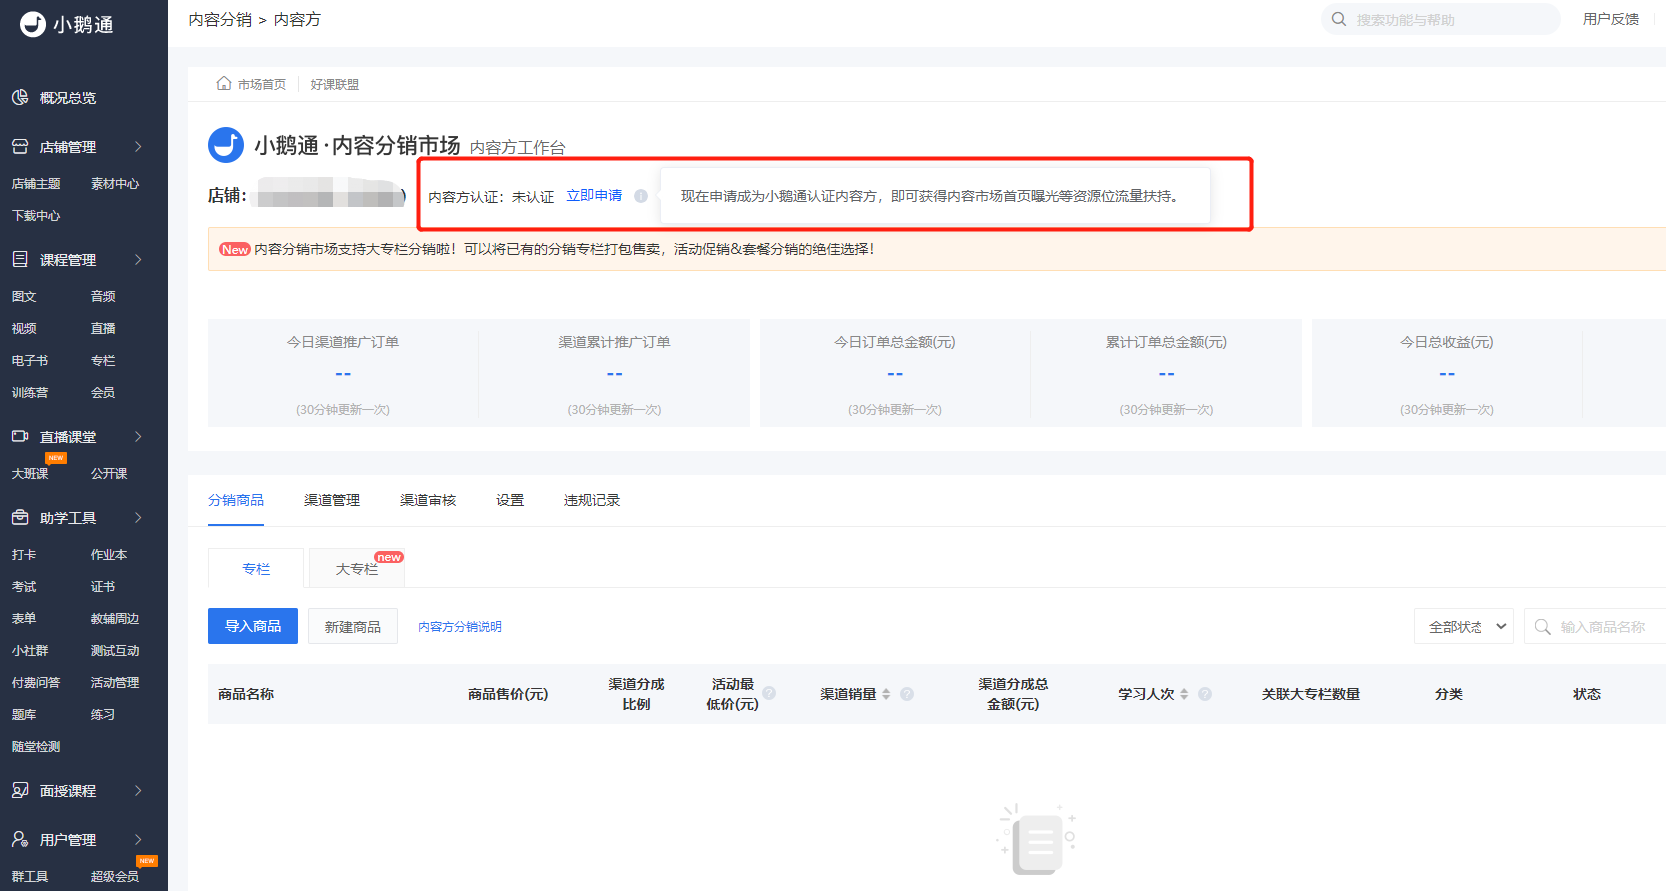Go to 市场首页 breadcrumb link
Screen dimensions: 1666x891
[x=262, y=85]
